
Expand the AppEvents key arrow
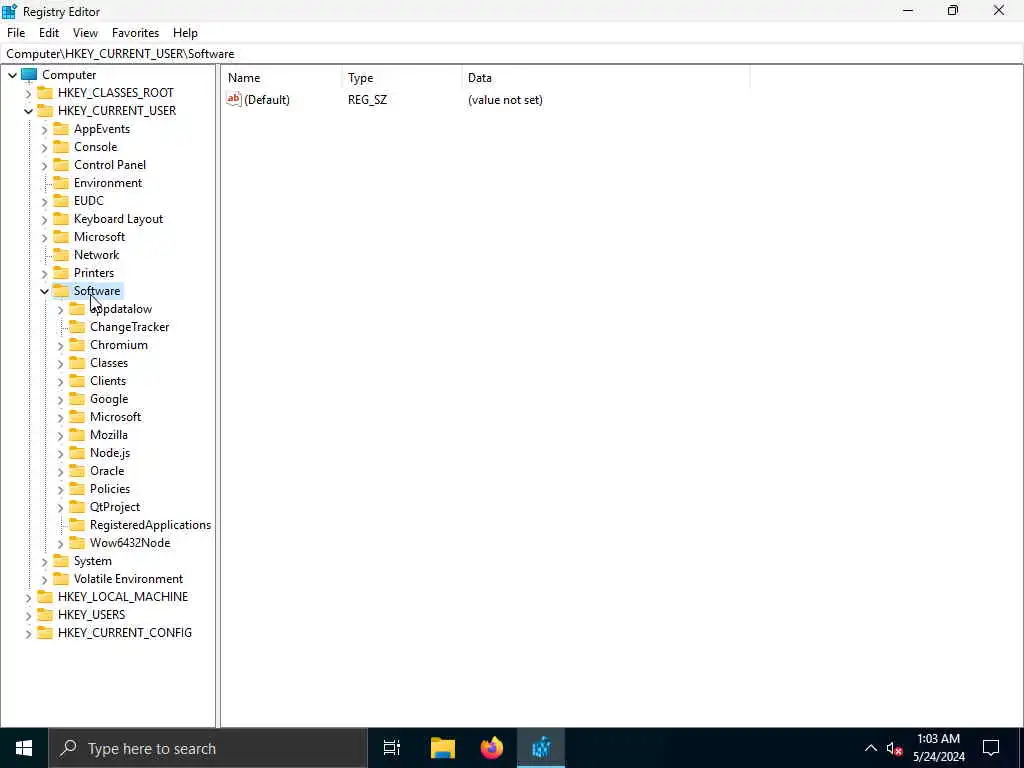tap(44, 129)
